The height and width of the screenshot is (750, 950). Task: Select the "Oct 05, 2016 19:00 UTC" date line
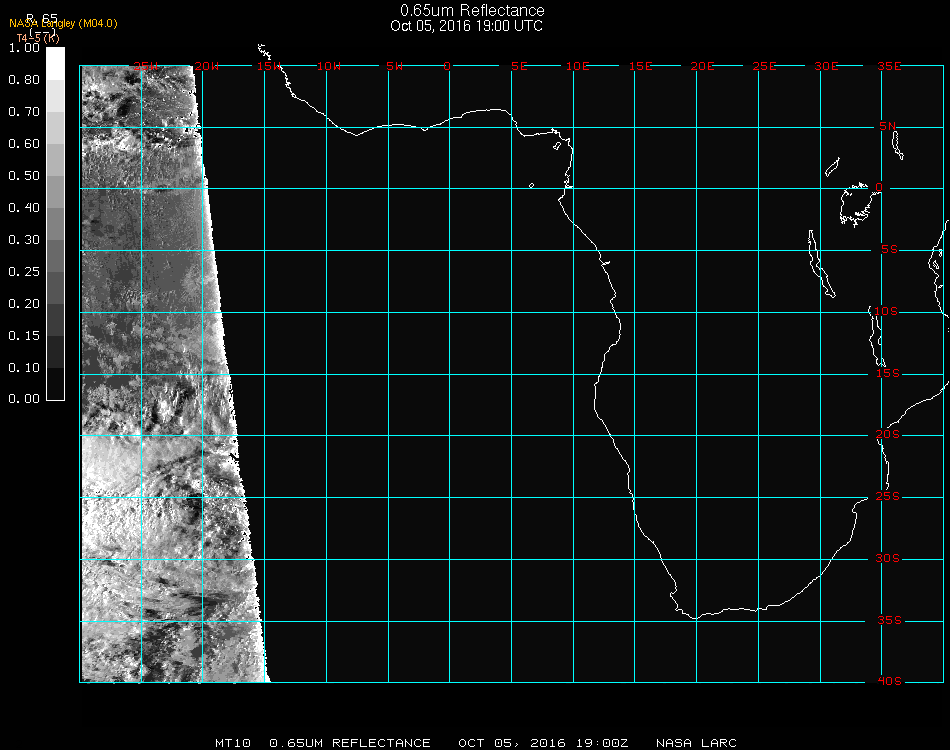pos(467,26)
